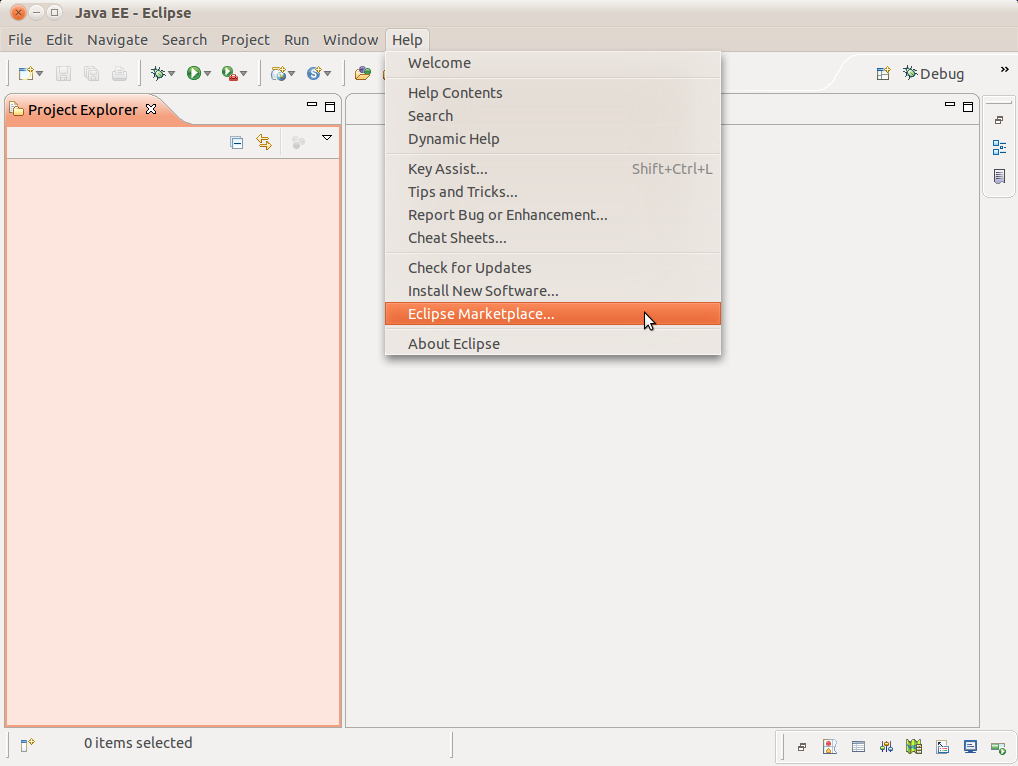The height and width of the screenshot is (766, 1018).
Task: Expand the New Web Project dropdown arrow
Action: coord(292,73)
